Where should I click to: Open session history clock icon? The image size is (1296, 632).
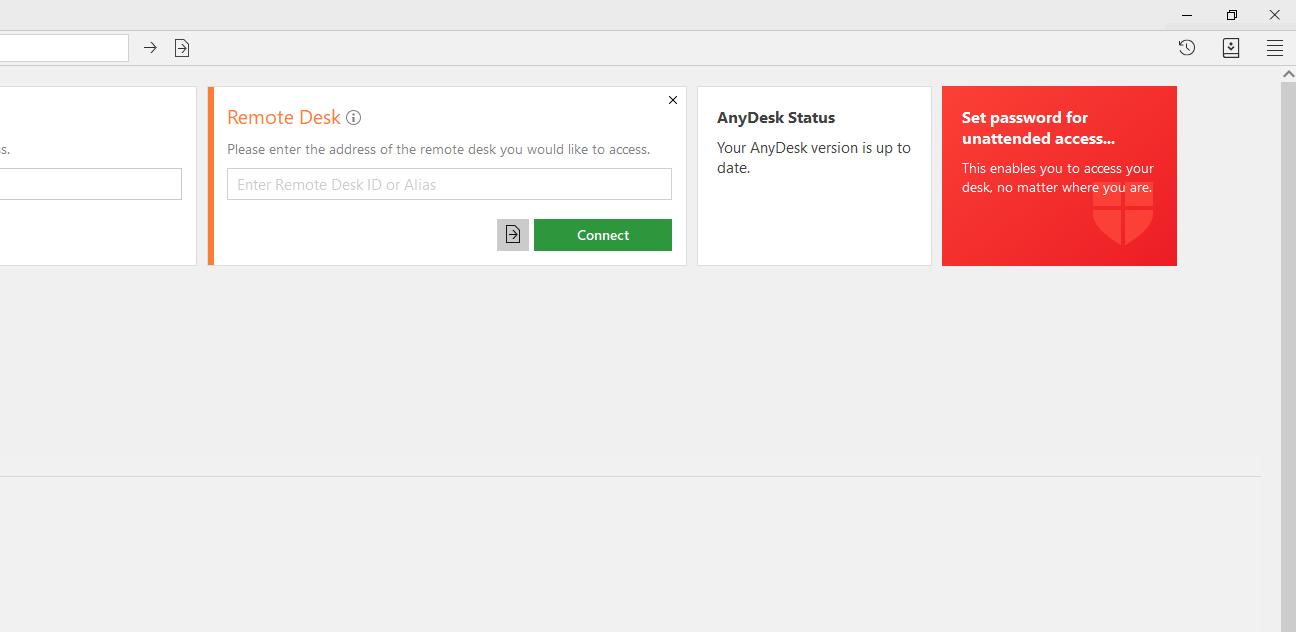coord(1187,48)
